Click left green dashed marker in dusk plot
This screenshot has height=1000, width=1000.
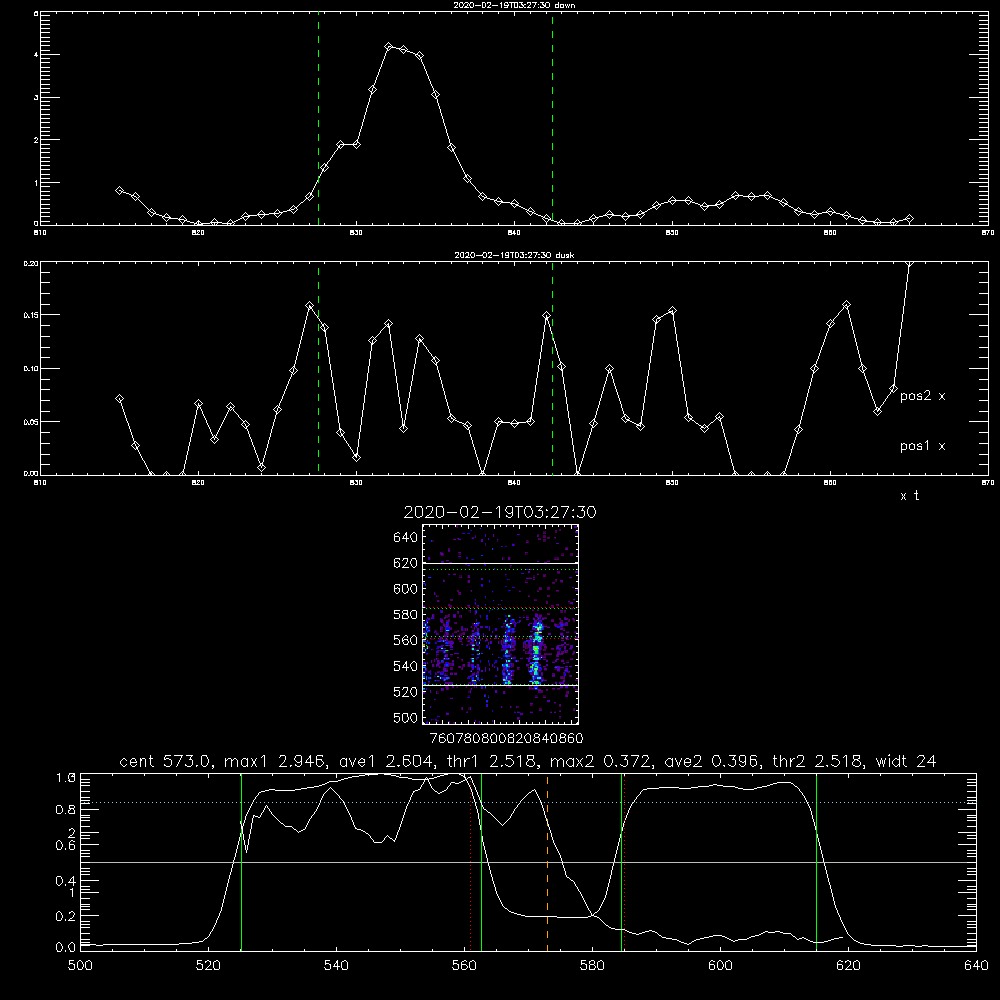point(318,368)
